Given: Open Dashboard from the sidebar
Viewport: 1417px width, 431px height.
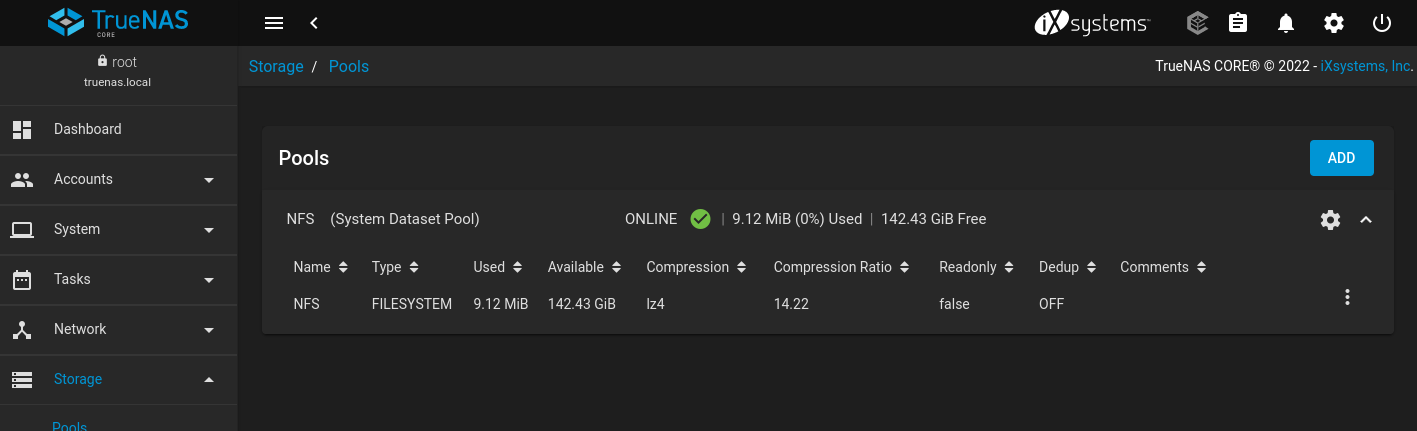Looking at the screenshot, I should click(118, 129).
